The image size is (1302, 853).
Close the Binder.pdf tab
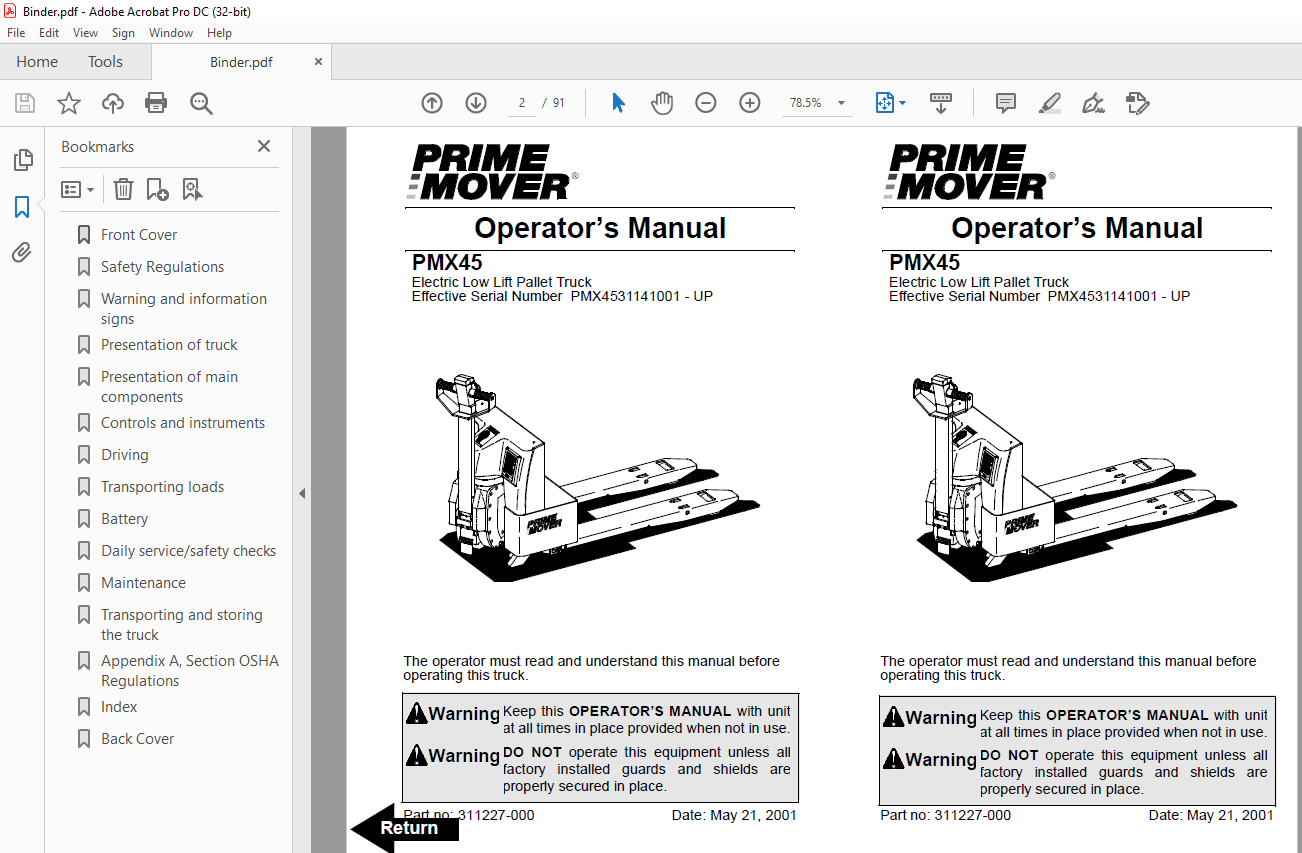(x=319, y=62)
